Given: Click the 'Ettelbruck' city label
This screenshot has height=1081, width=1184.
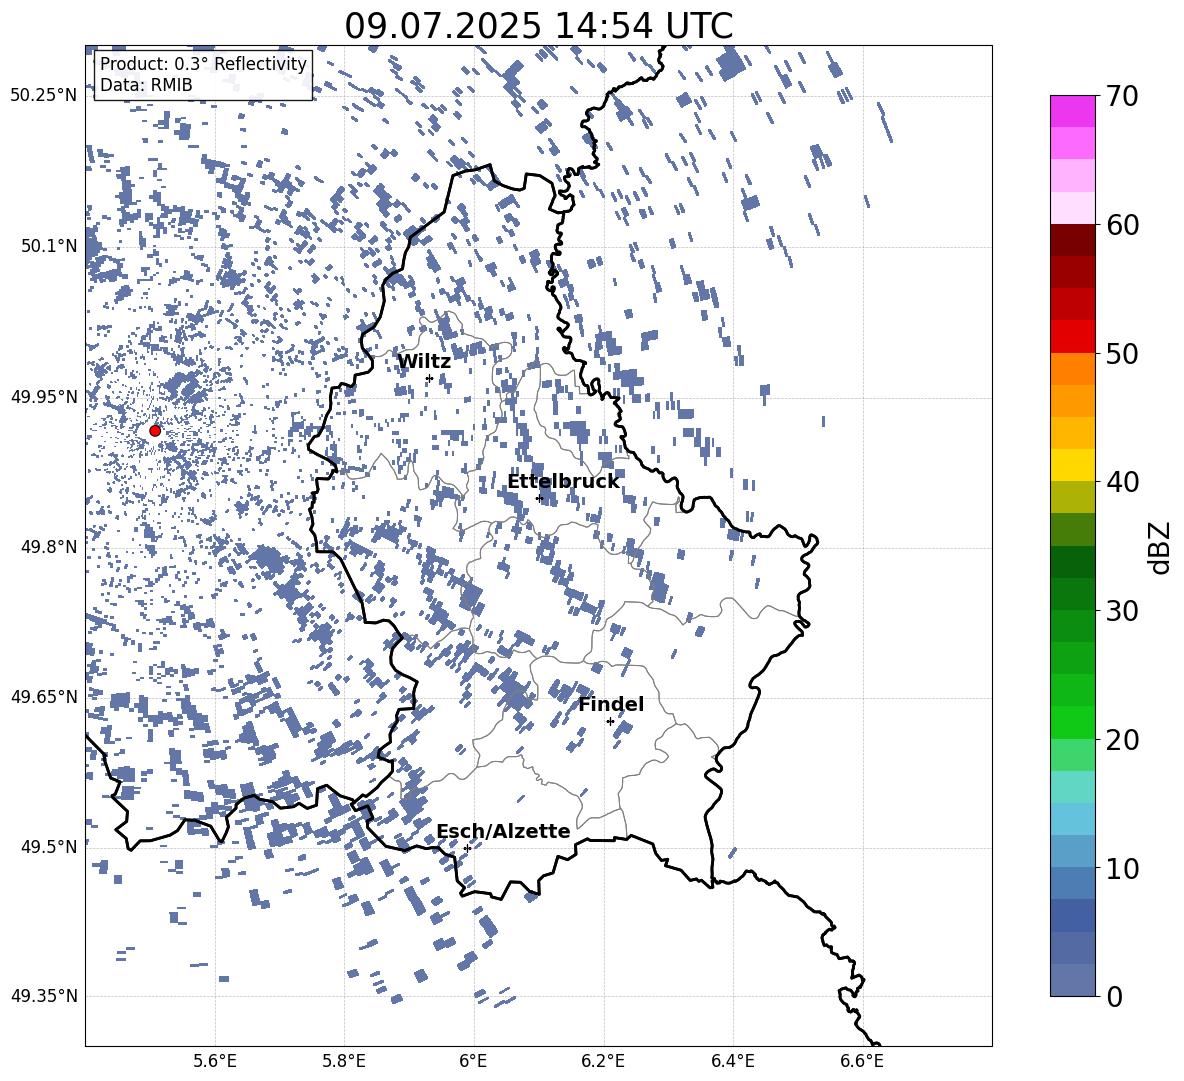Looking at the screenshot, I should click(563, 482).
